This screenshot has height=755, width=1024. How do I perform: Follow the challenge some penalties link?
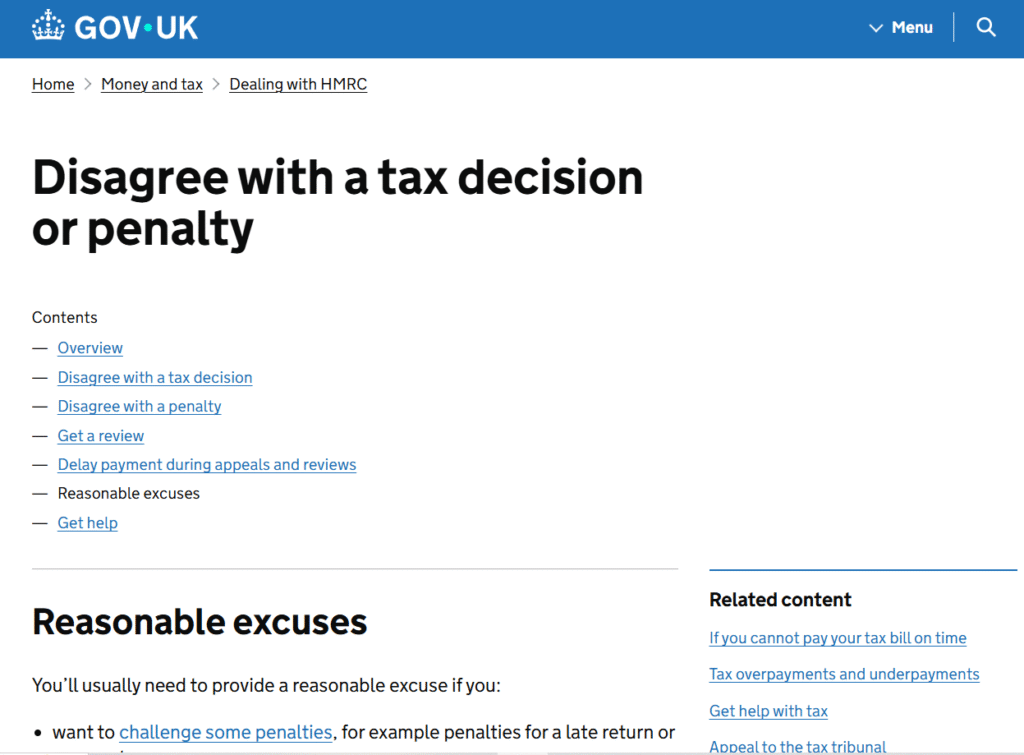(x=225, y=732)
